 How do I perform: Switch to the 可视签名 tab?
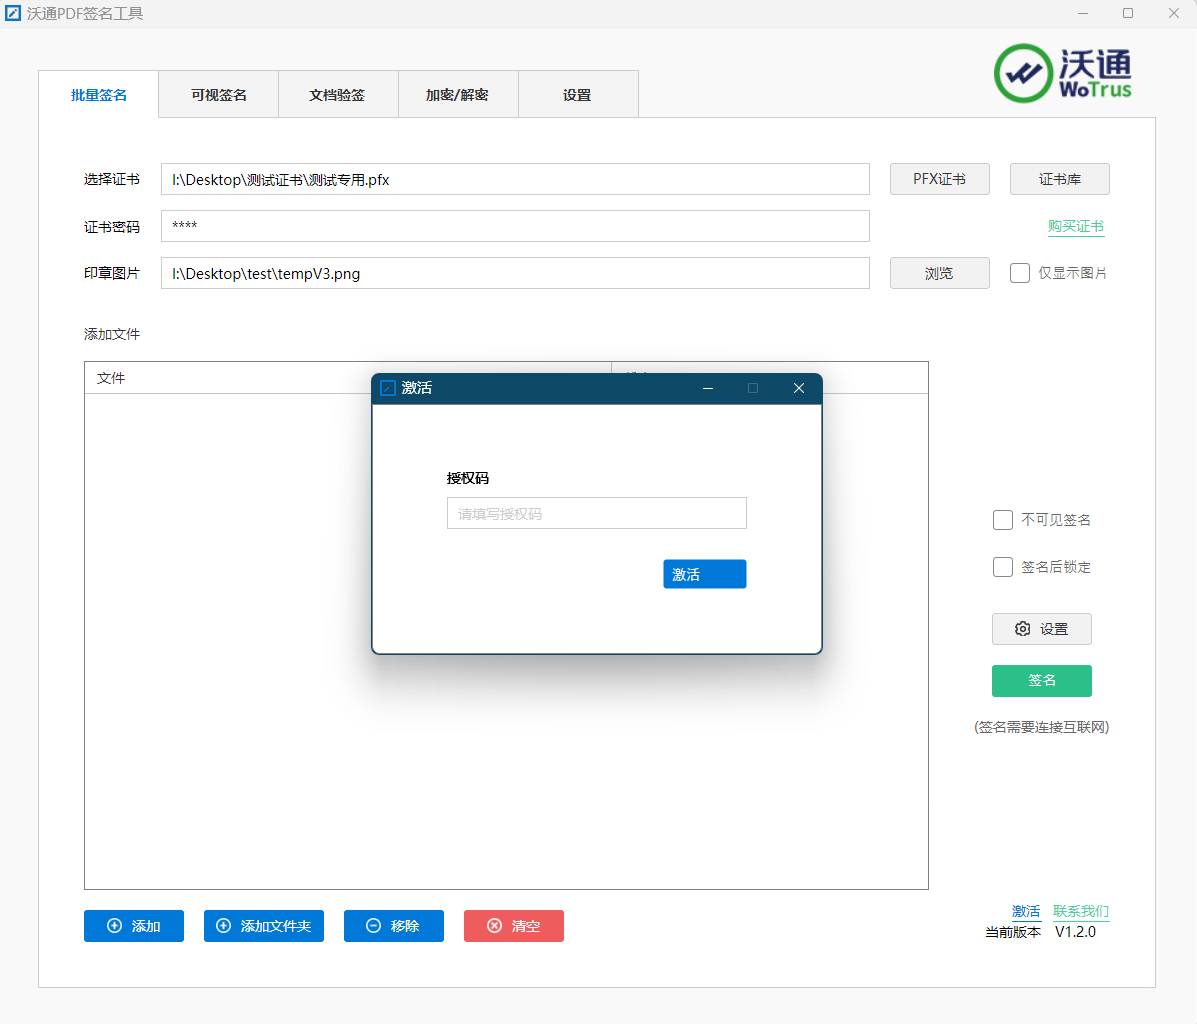[218, 95]
